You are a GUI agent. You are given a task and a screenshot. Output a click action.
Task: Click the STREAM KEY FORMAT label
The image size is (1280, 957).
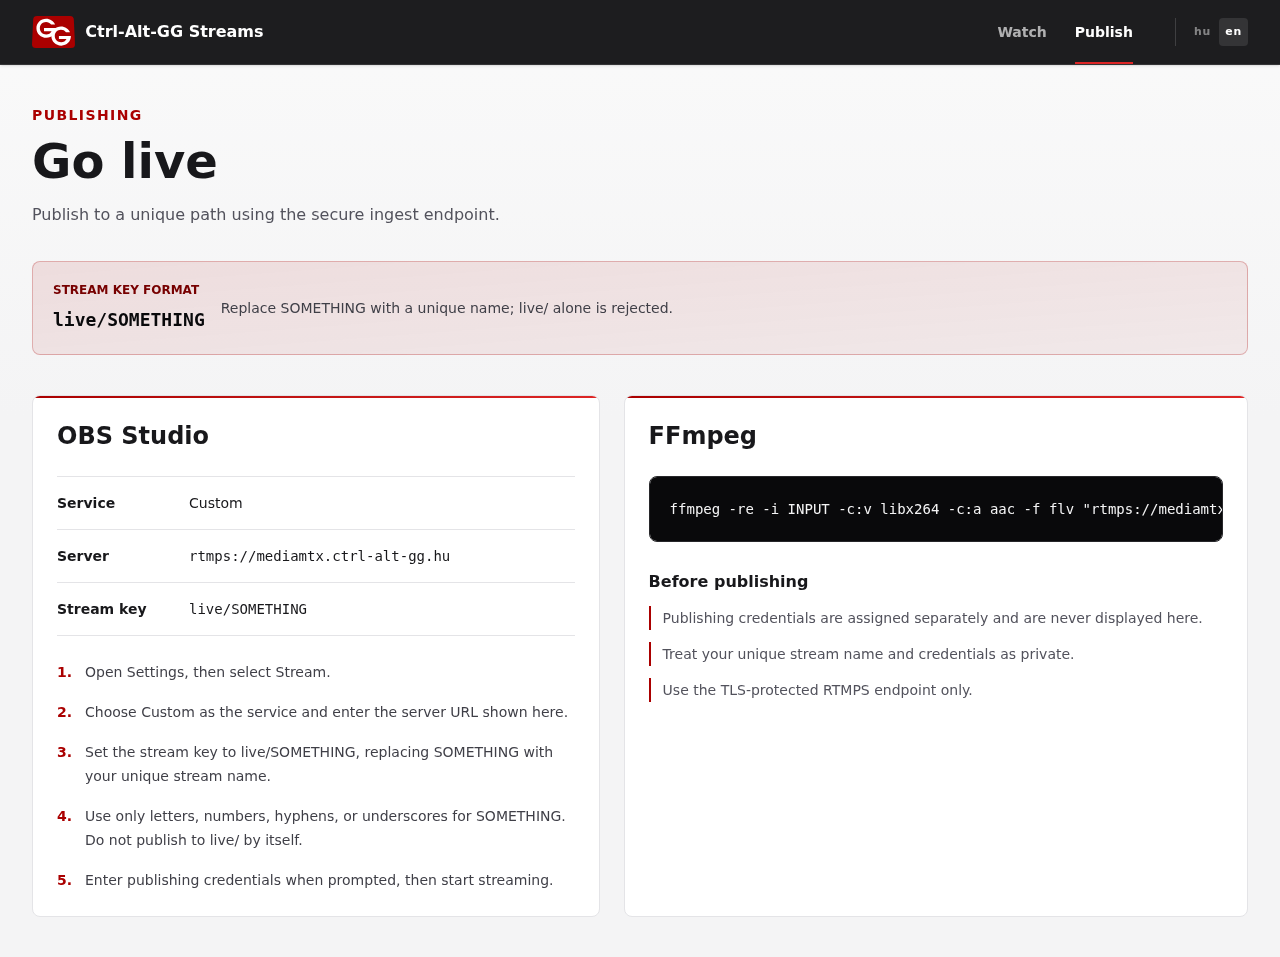(x=126, y=290)
